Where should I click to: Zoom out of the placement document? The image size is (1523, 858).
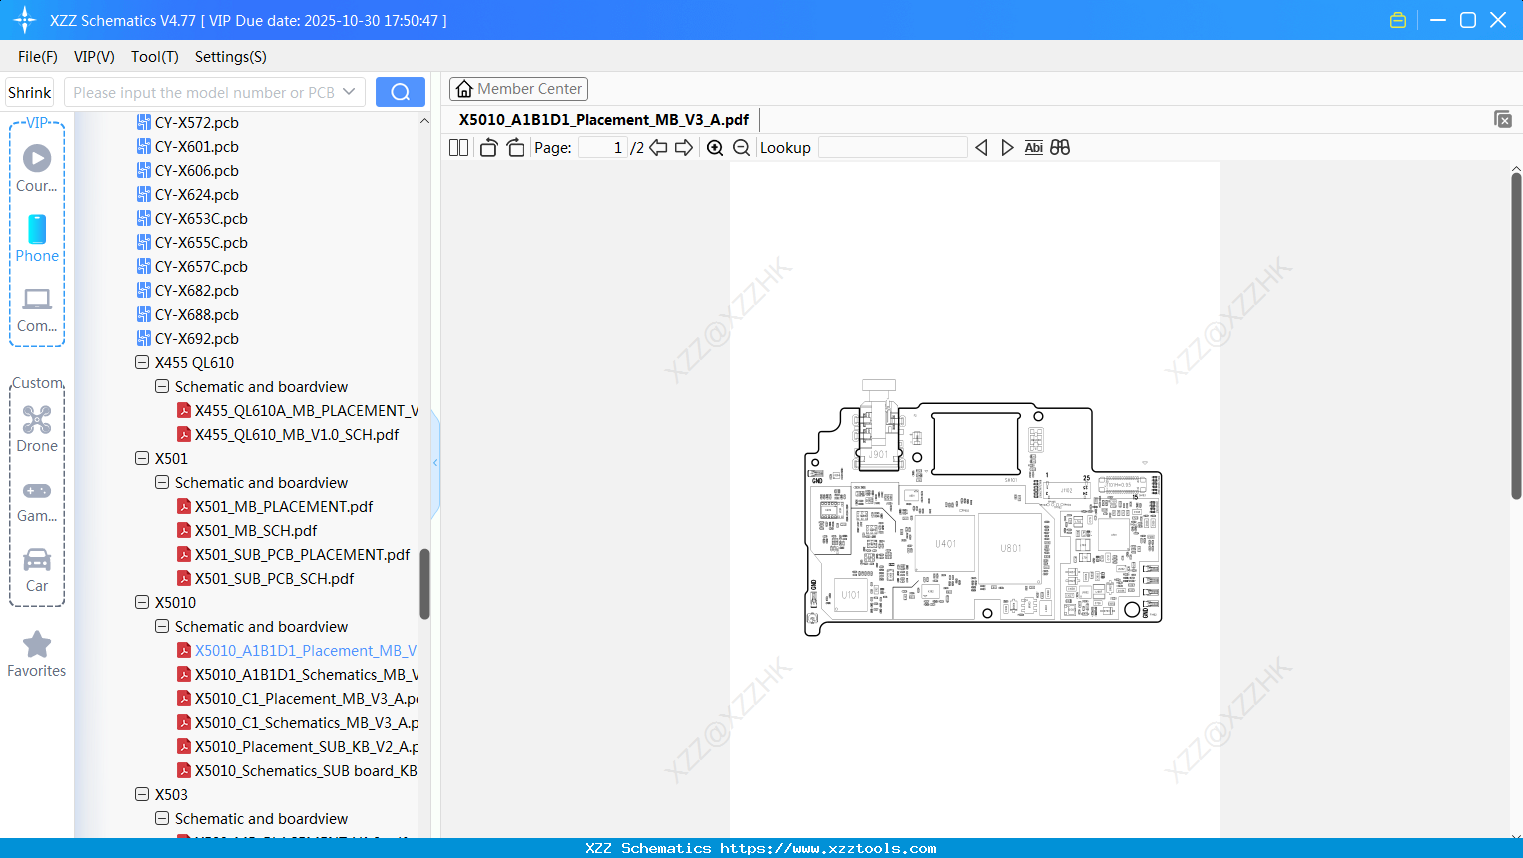pos(742,147)
